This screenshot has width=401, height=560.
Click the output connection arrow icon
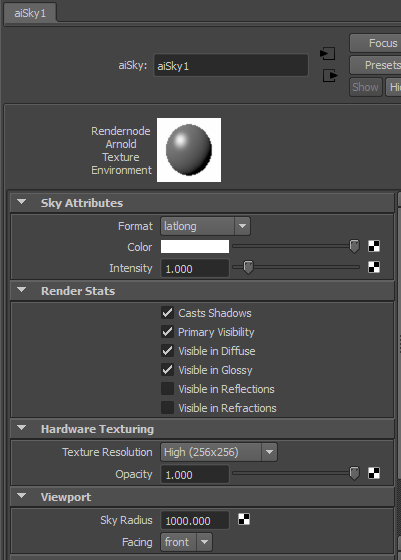pyautogui.click(x=330, y=75)
